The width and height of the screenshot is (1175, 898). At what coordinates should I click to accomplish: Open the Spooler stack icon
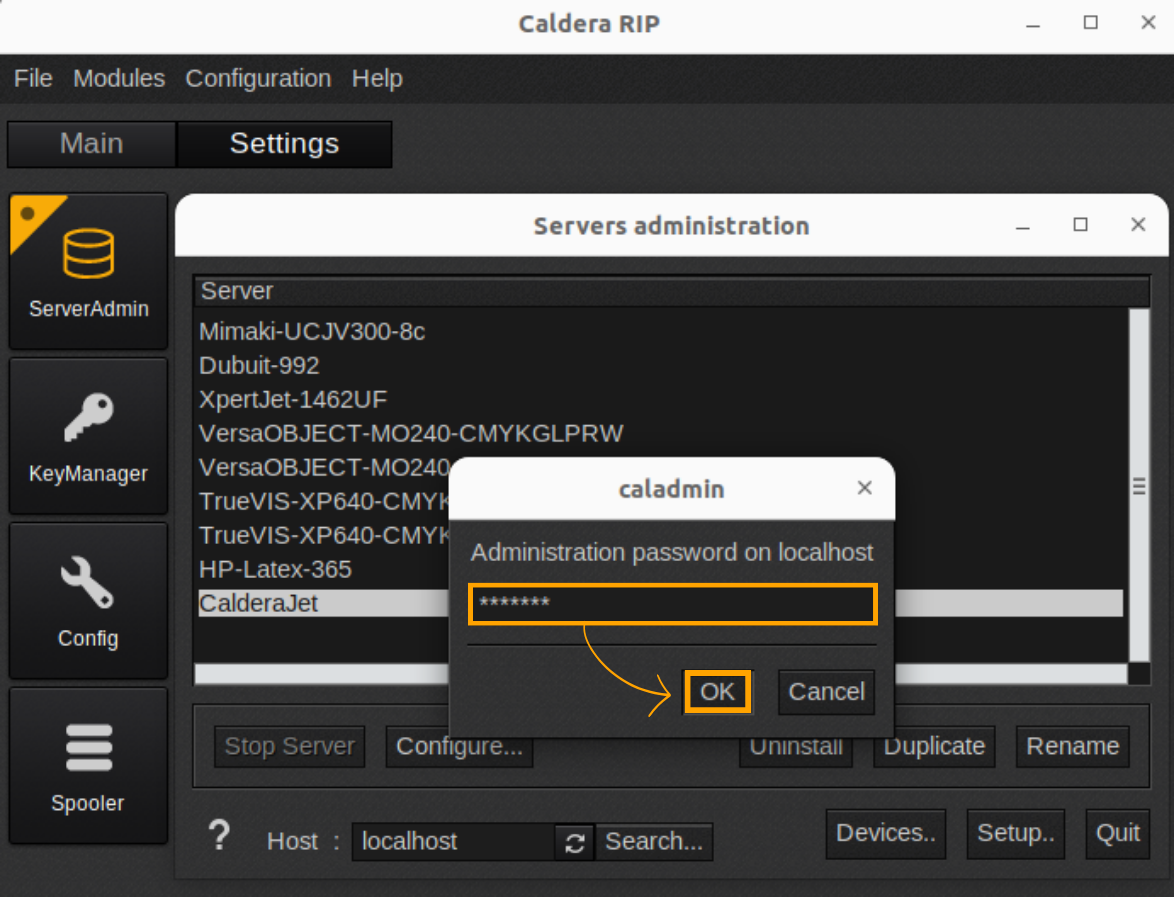(88, 748)
